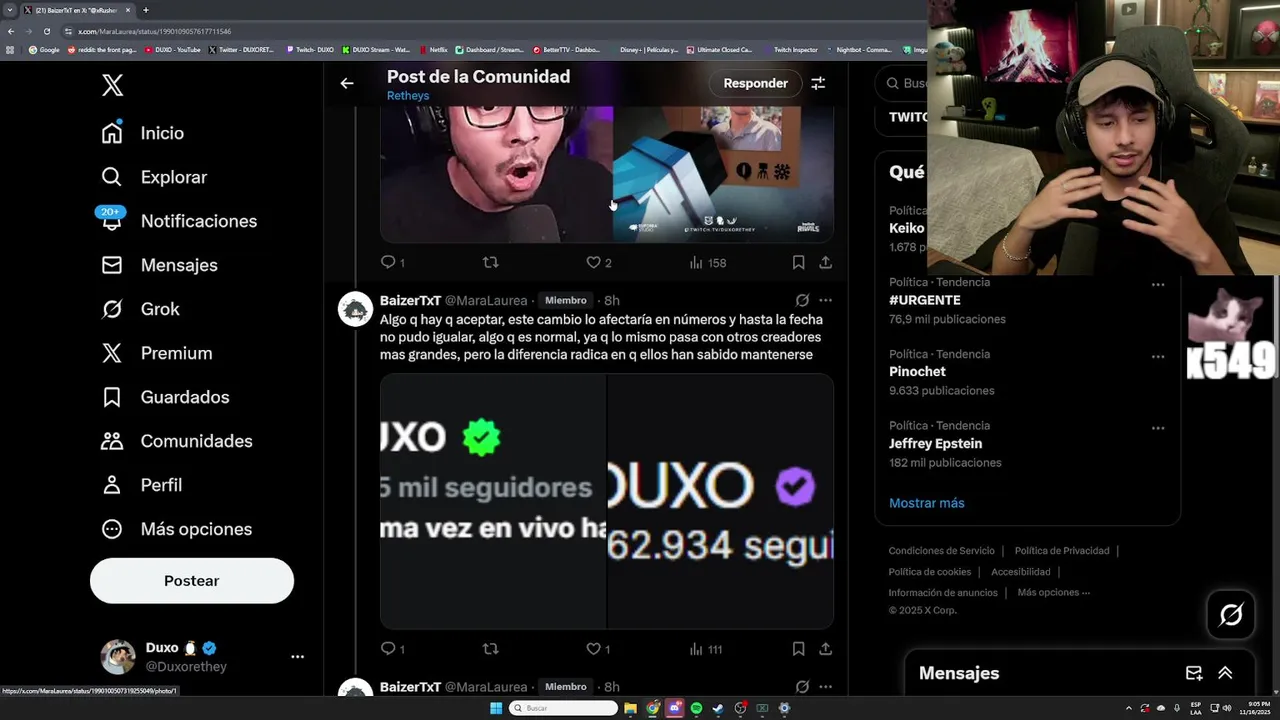
Task: Open more options on the bottom BaizerTxT post
Action: click(x=825, y=687)
